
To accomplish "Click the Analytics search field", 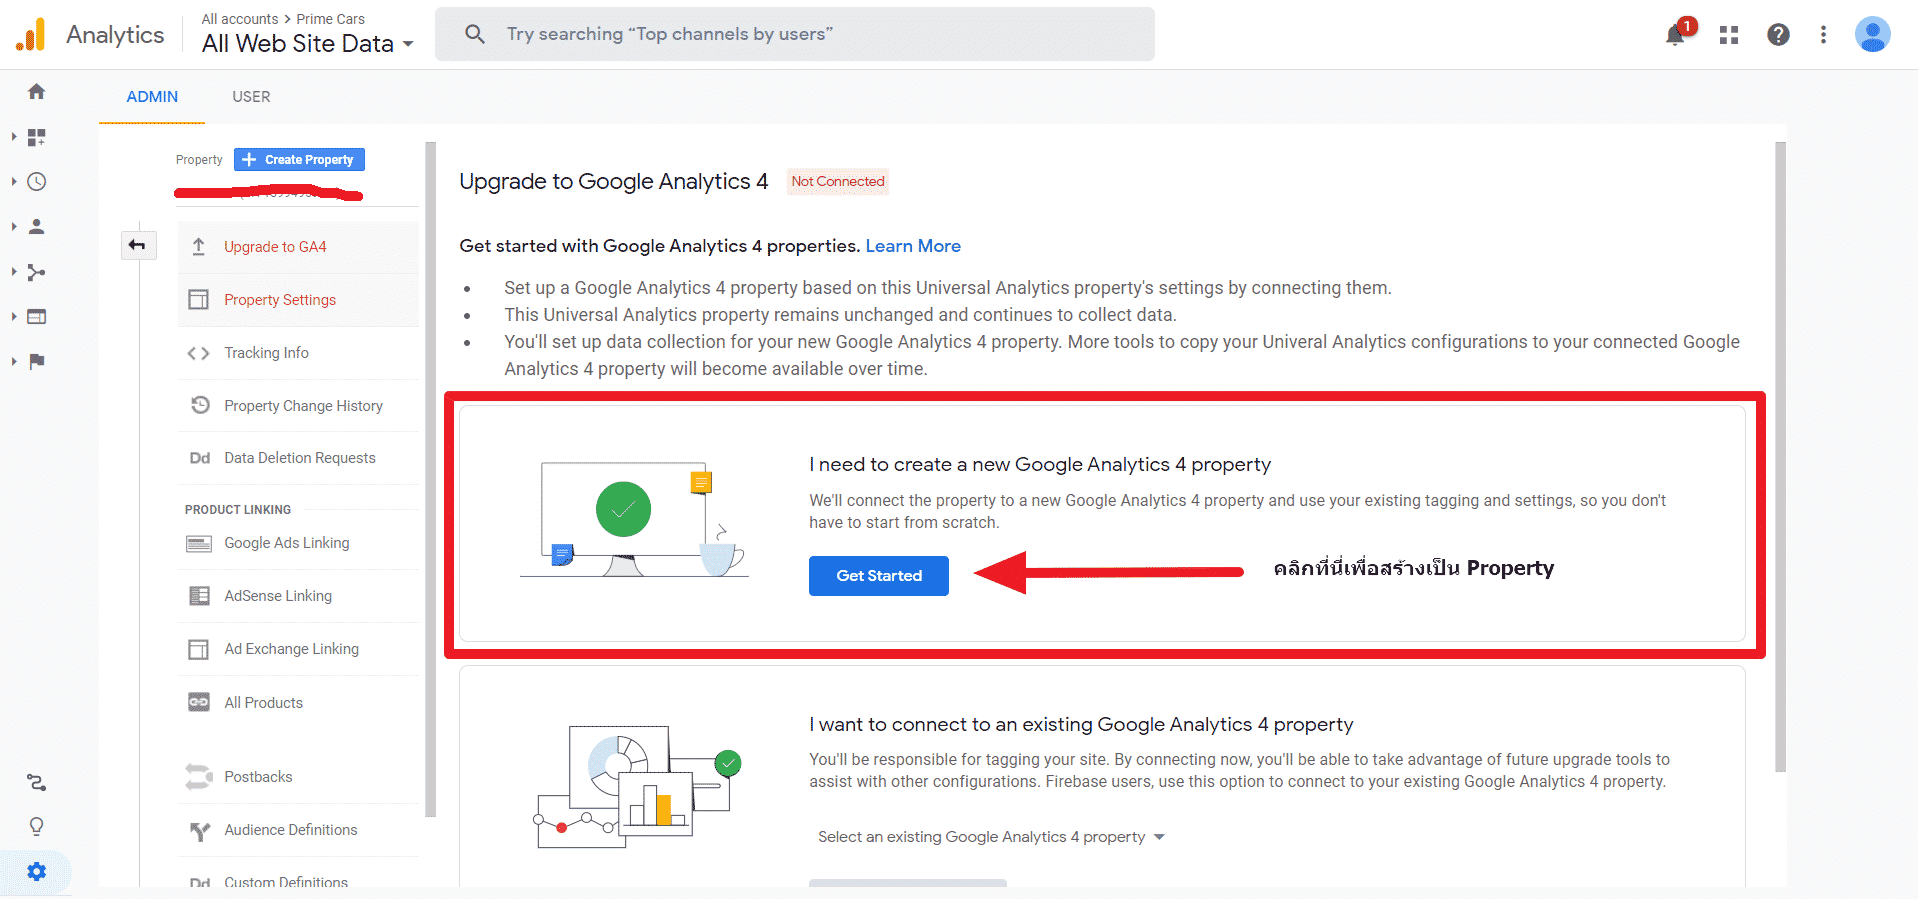I will tap(794, 34).
